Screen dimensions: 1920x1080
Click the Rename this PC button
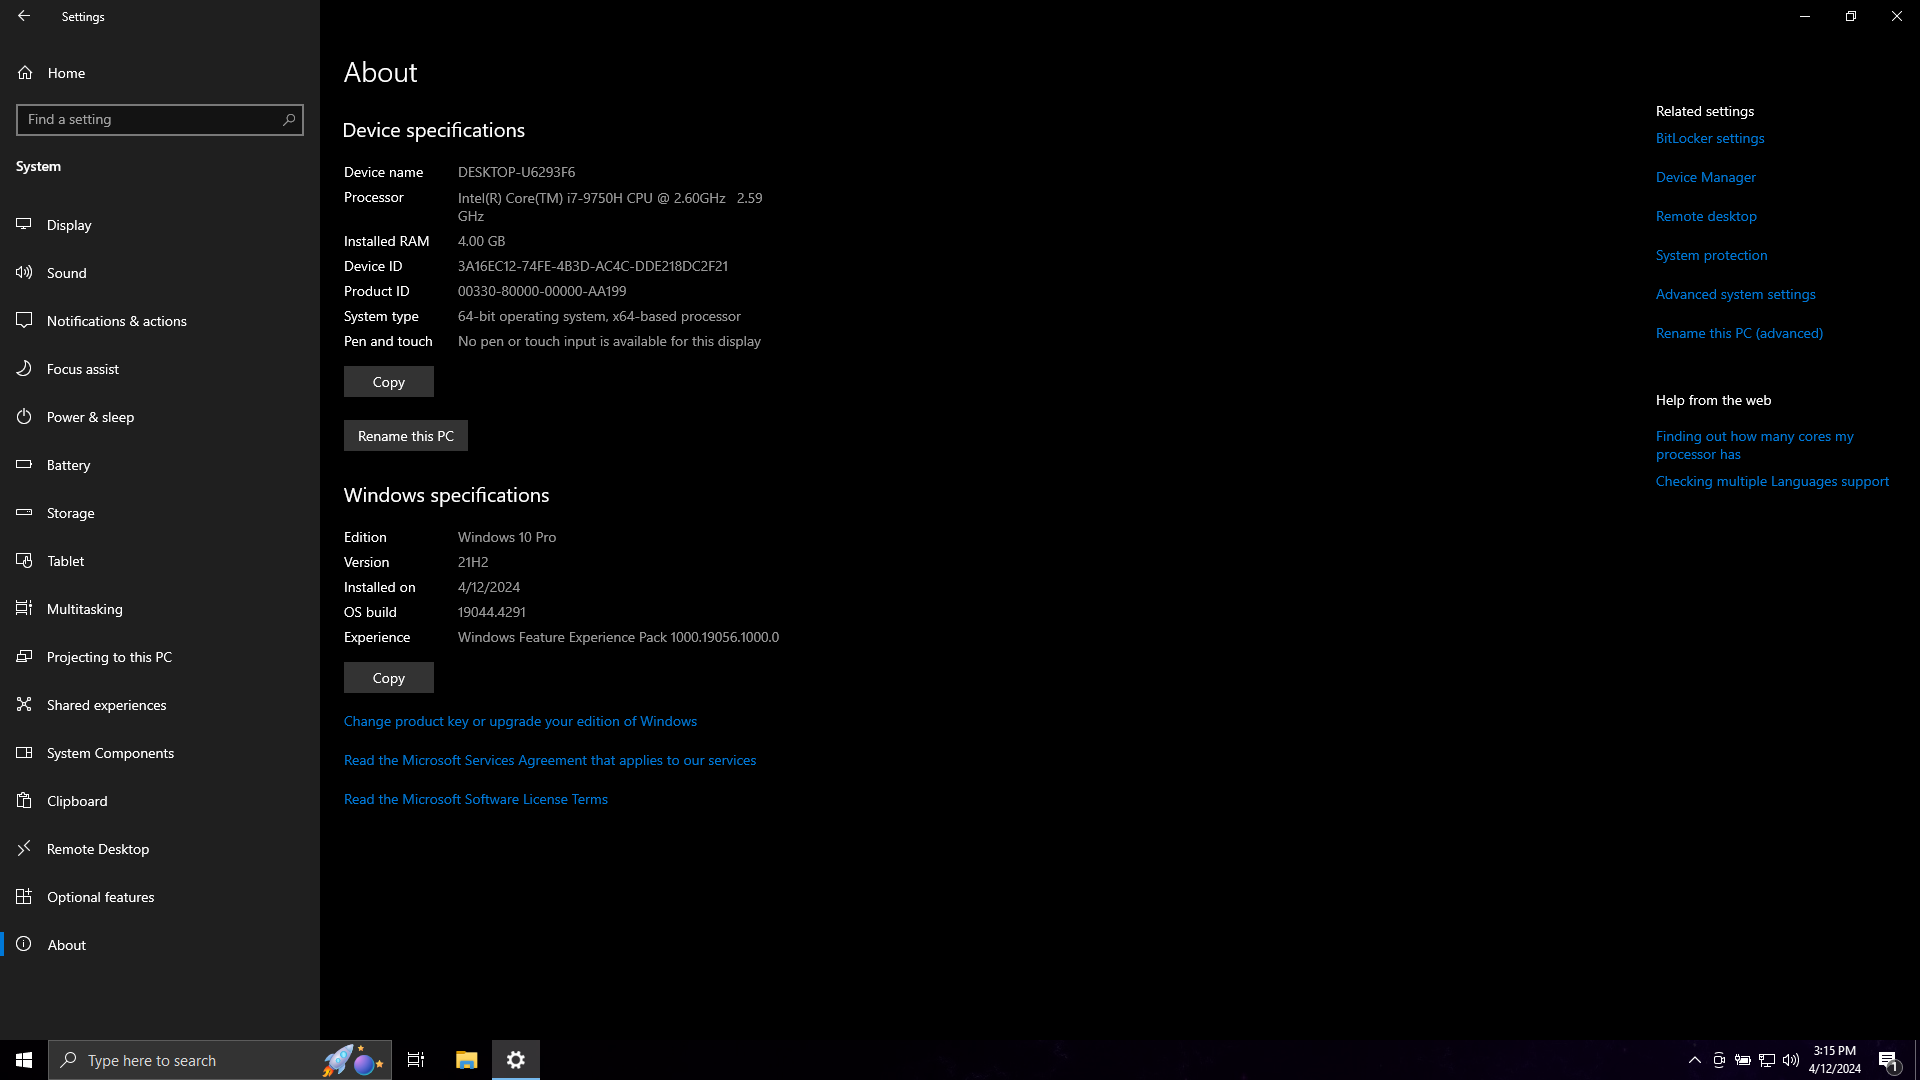pos(405,436)
